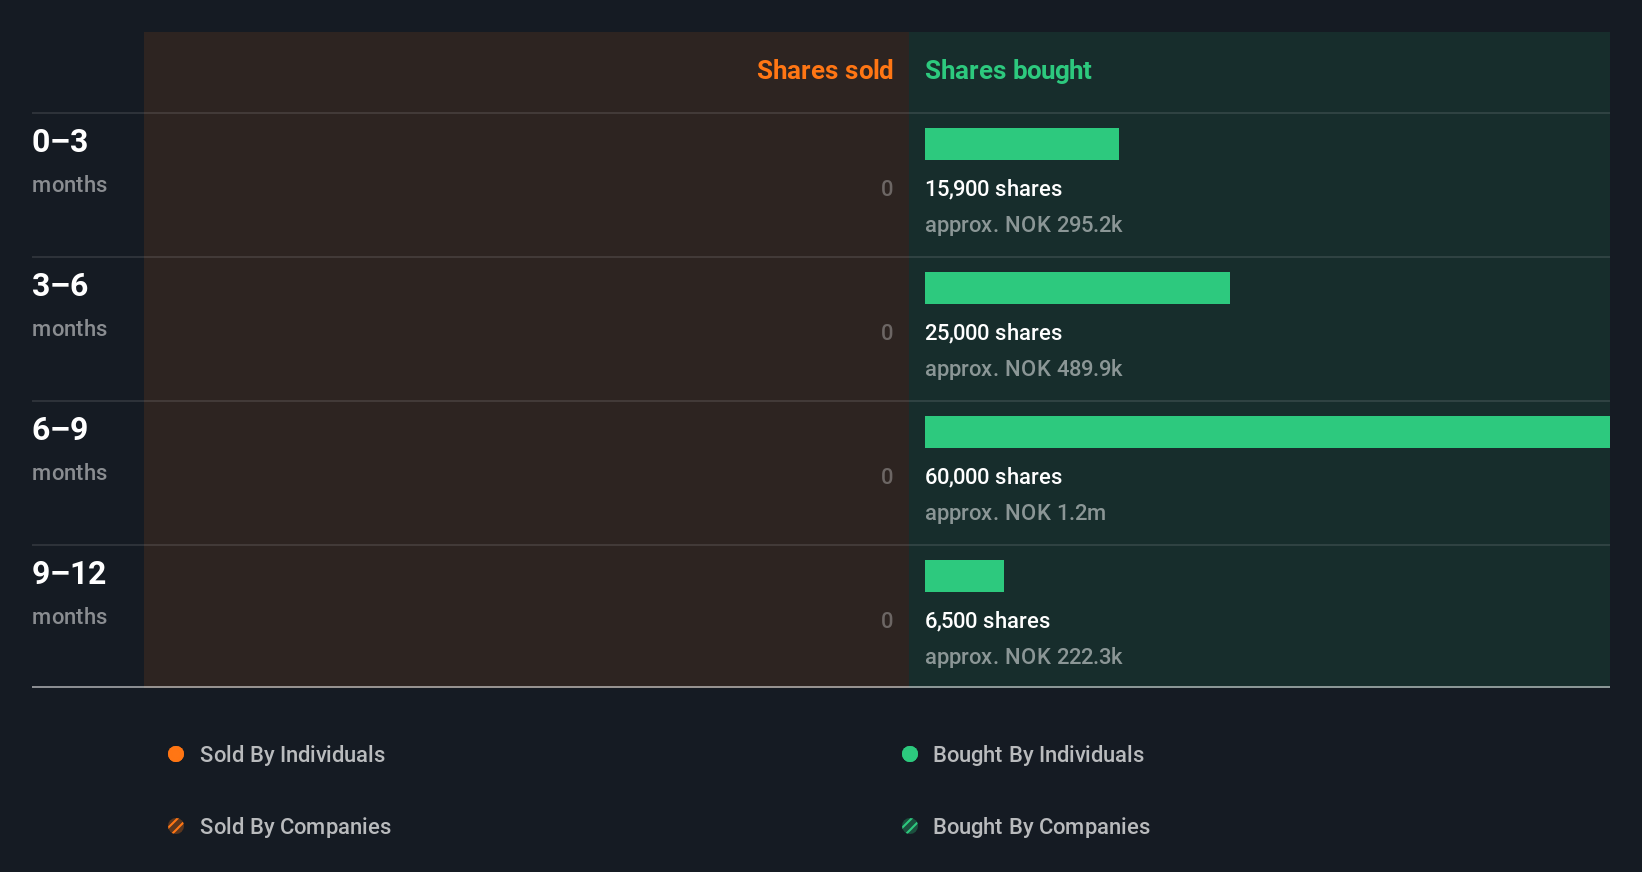This screenshot has width=1642, height=872.
Task: Click the green bar for 6–9 months
Action: pyautogui.click(x=1267, y=432)
